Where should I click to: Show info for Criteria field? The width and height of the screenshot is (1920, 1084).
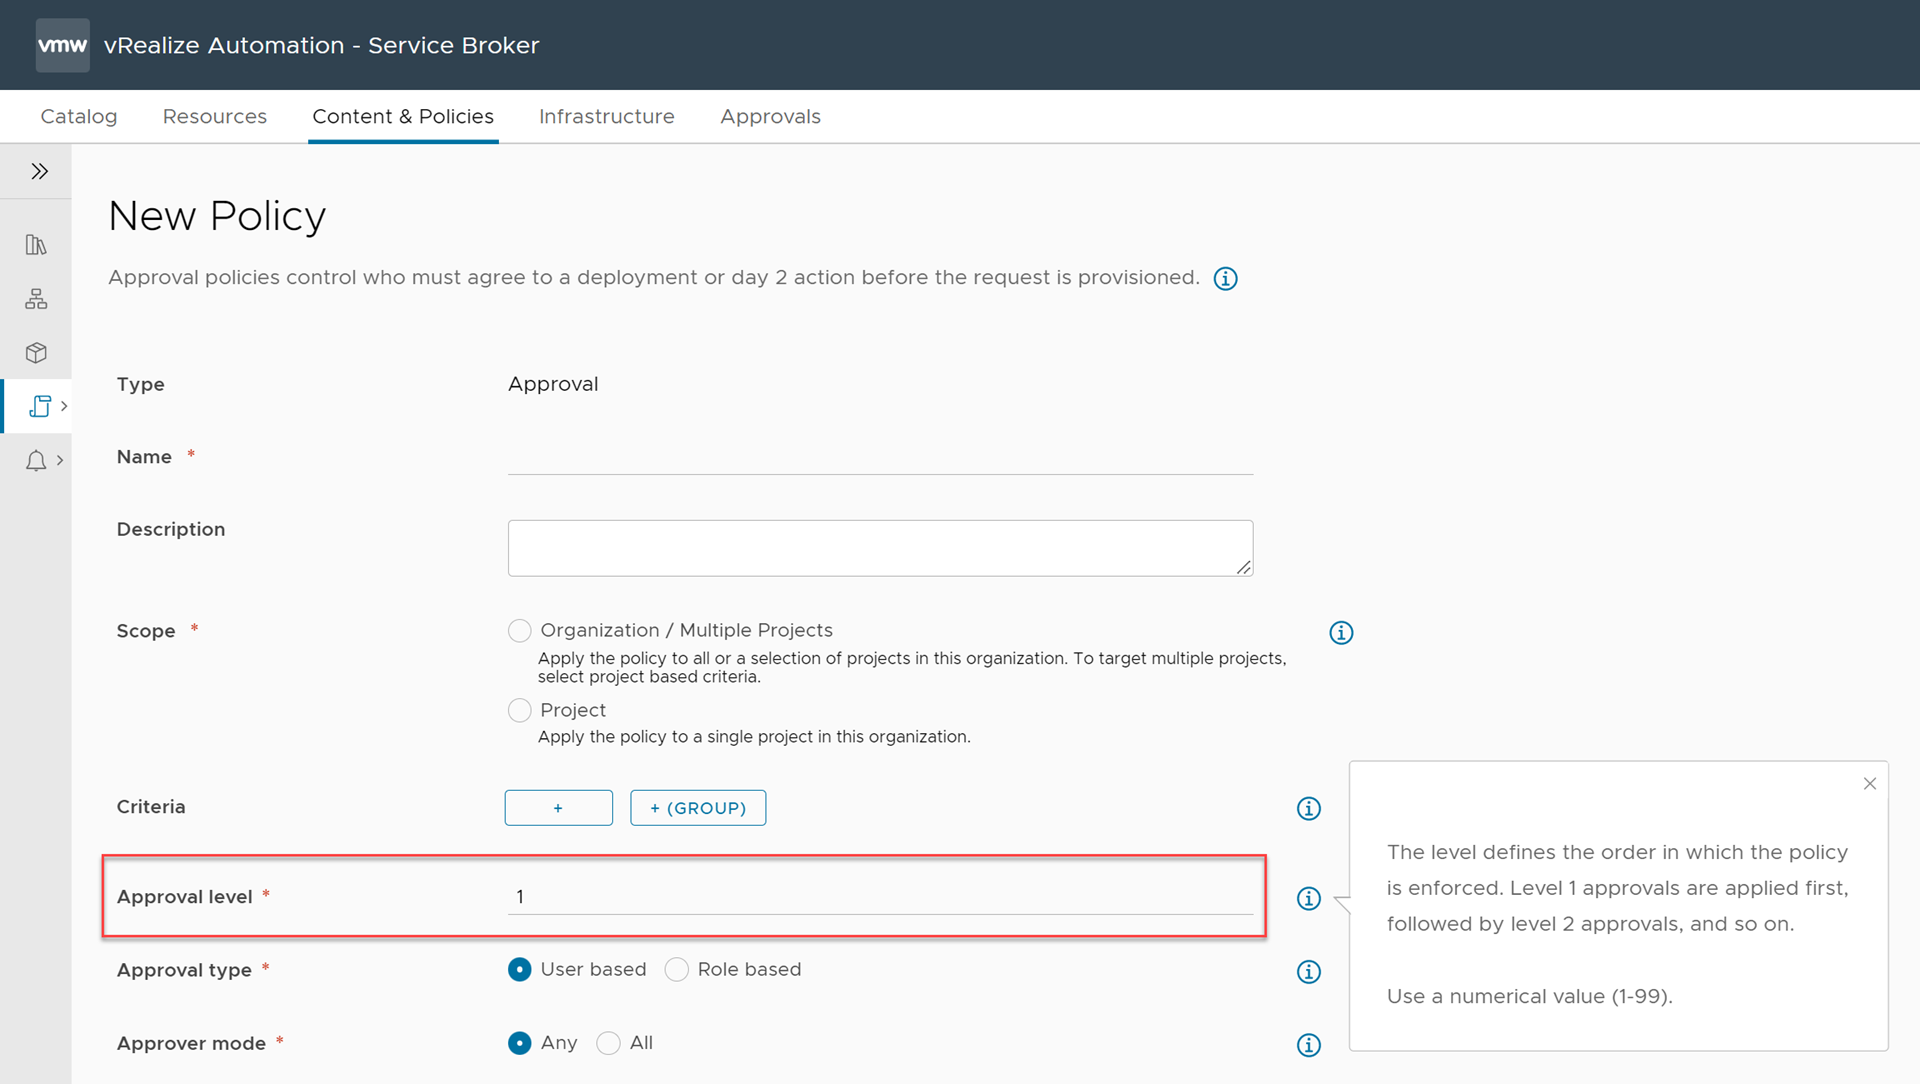click(x=1308, y=809)
